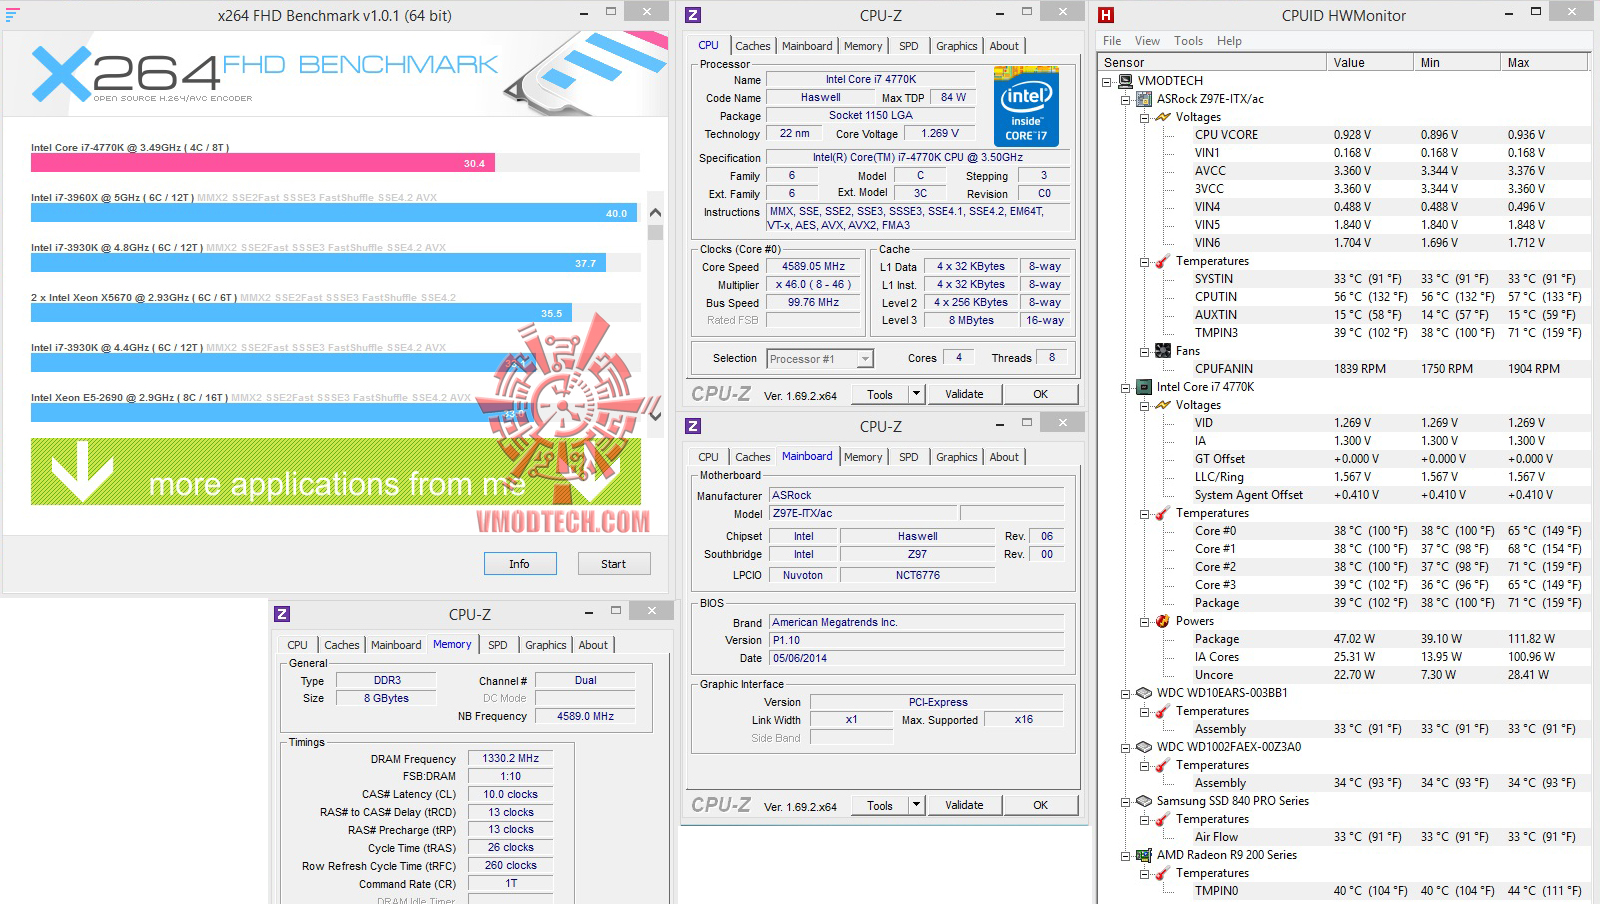Click the Samsung SSD 840 PRO drive icon
Image resolution: width=1600 pixels, height=904 pixels.
(1144, 801)
